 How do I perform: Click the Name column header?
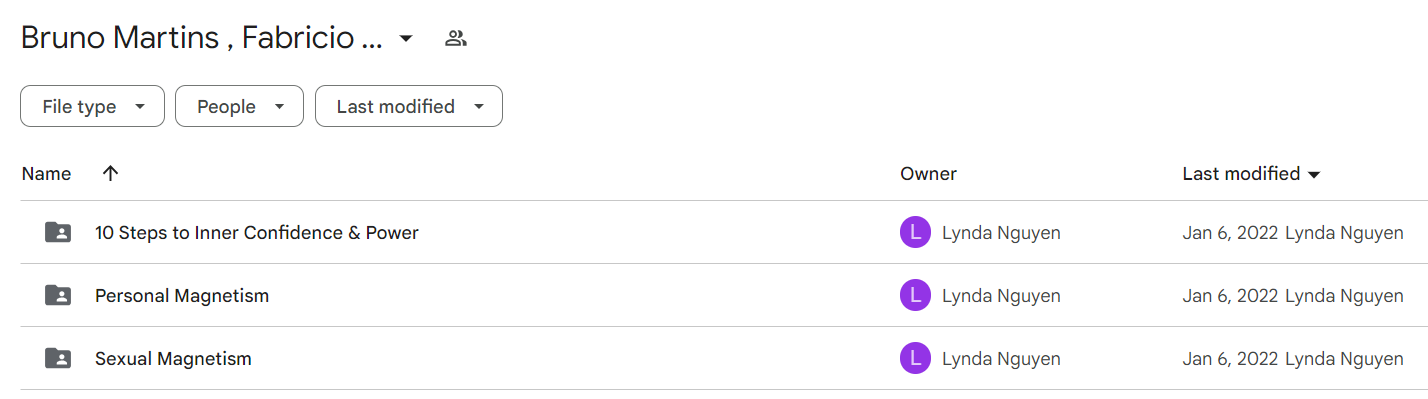46,173
